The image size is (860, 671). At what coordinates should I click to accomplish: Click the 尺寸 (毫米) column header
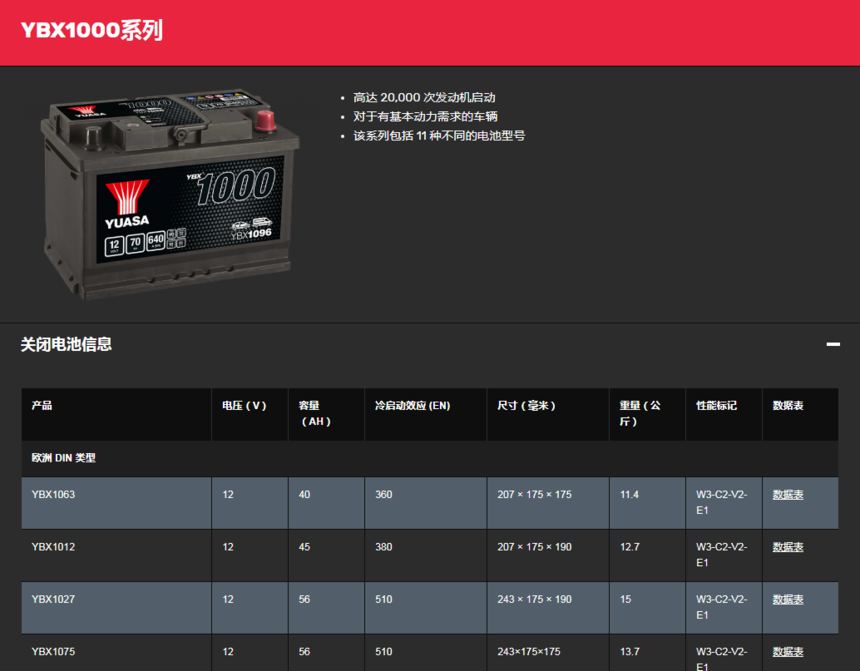click(548, 414)
